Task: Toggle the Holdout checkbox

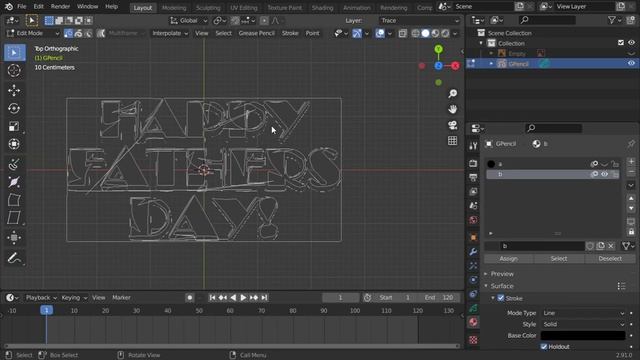Action: pyautogui.click(x=544, y=347)
